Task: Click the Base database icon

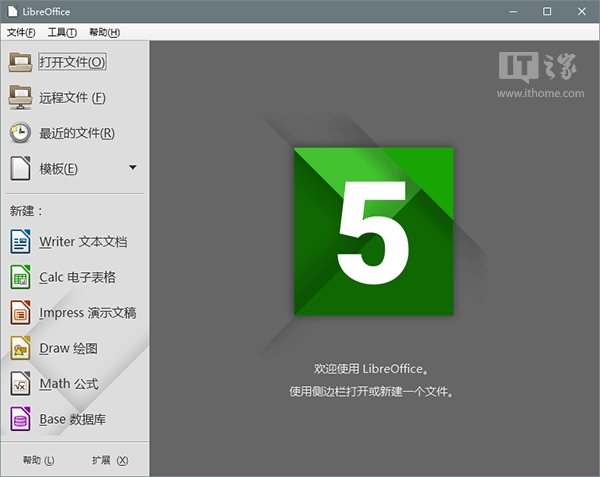Action: click(20, 419)
